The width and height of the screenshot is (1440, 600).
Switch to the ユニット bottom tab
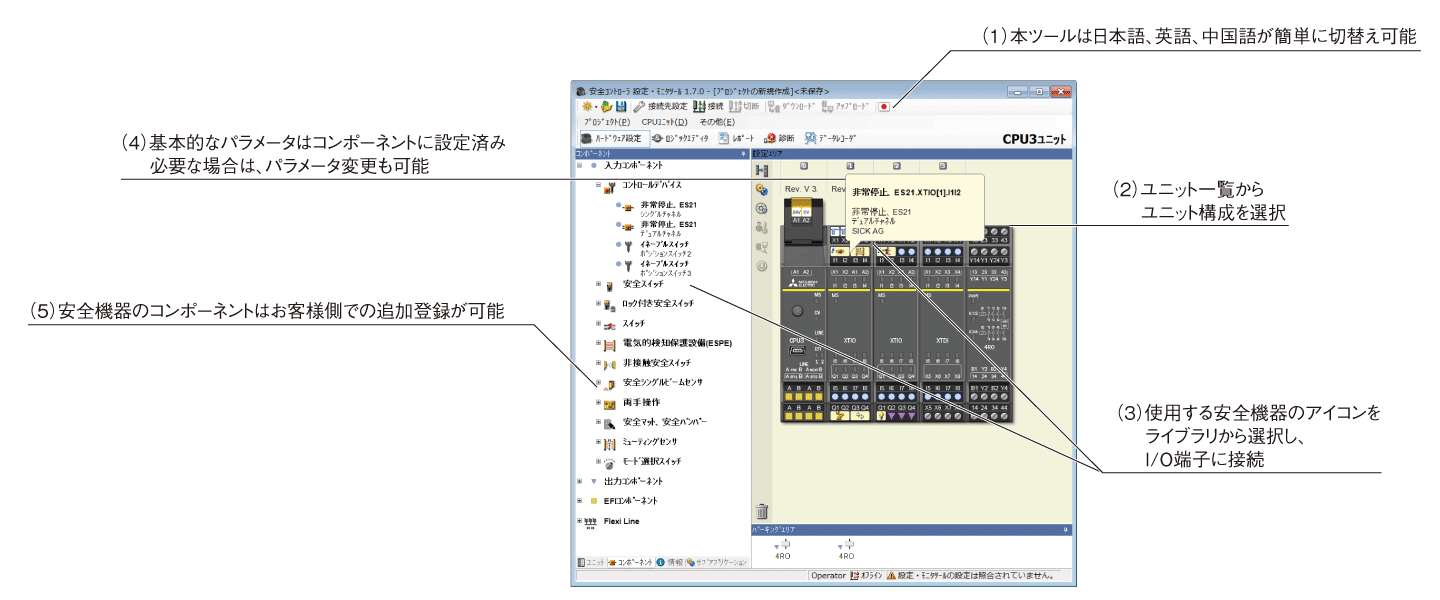(590, 563)
